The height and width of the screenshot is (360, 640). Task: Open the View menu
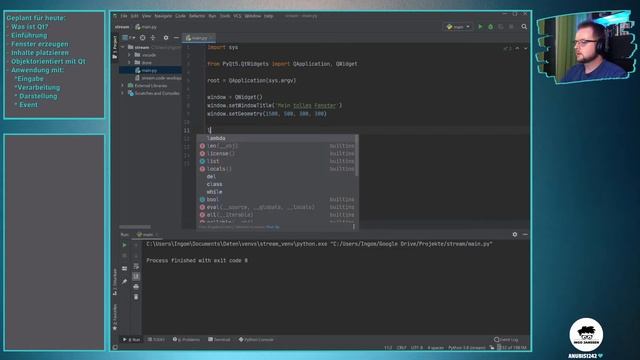pos(146,16)
